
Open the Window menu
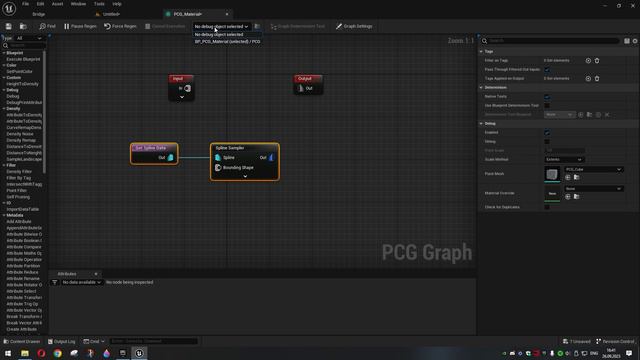[78, 4]
